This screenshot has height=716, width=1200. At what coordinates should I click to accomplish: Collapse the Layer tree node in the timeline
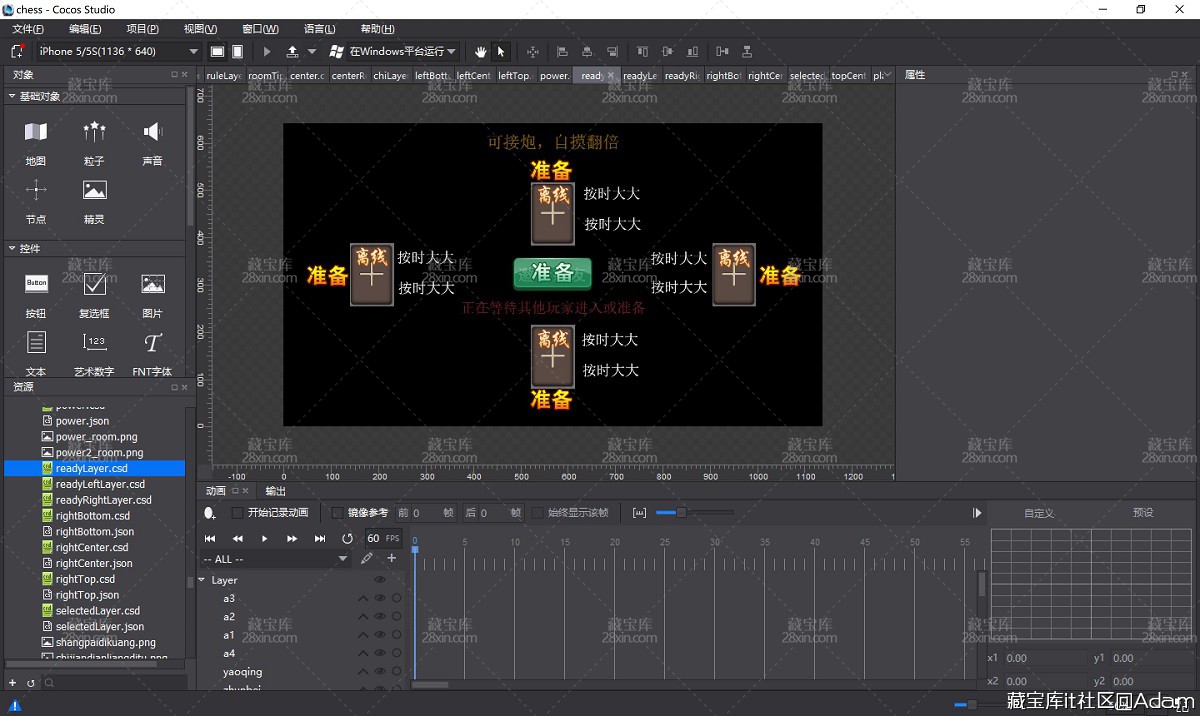click(x=201, y=580)
